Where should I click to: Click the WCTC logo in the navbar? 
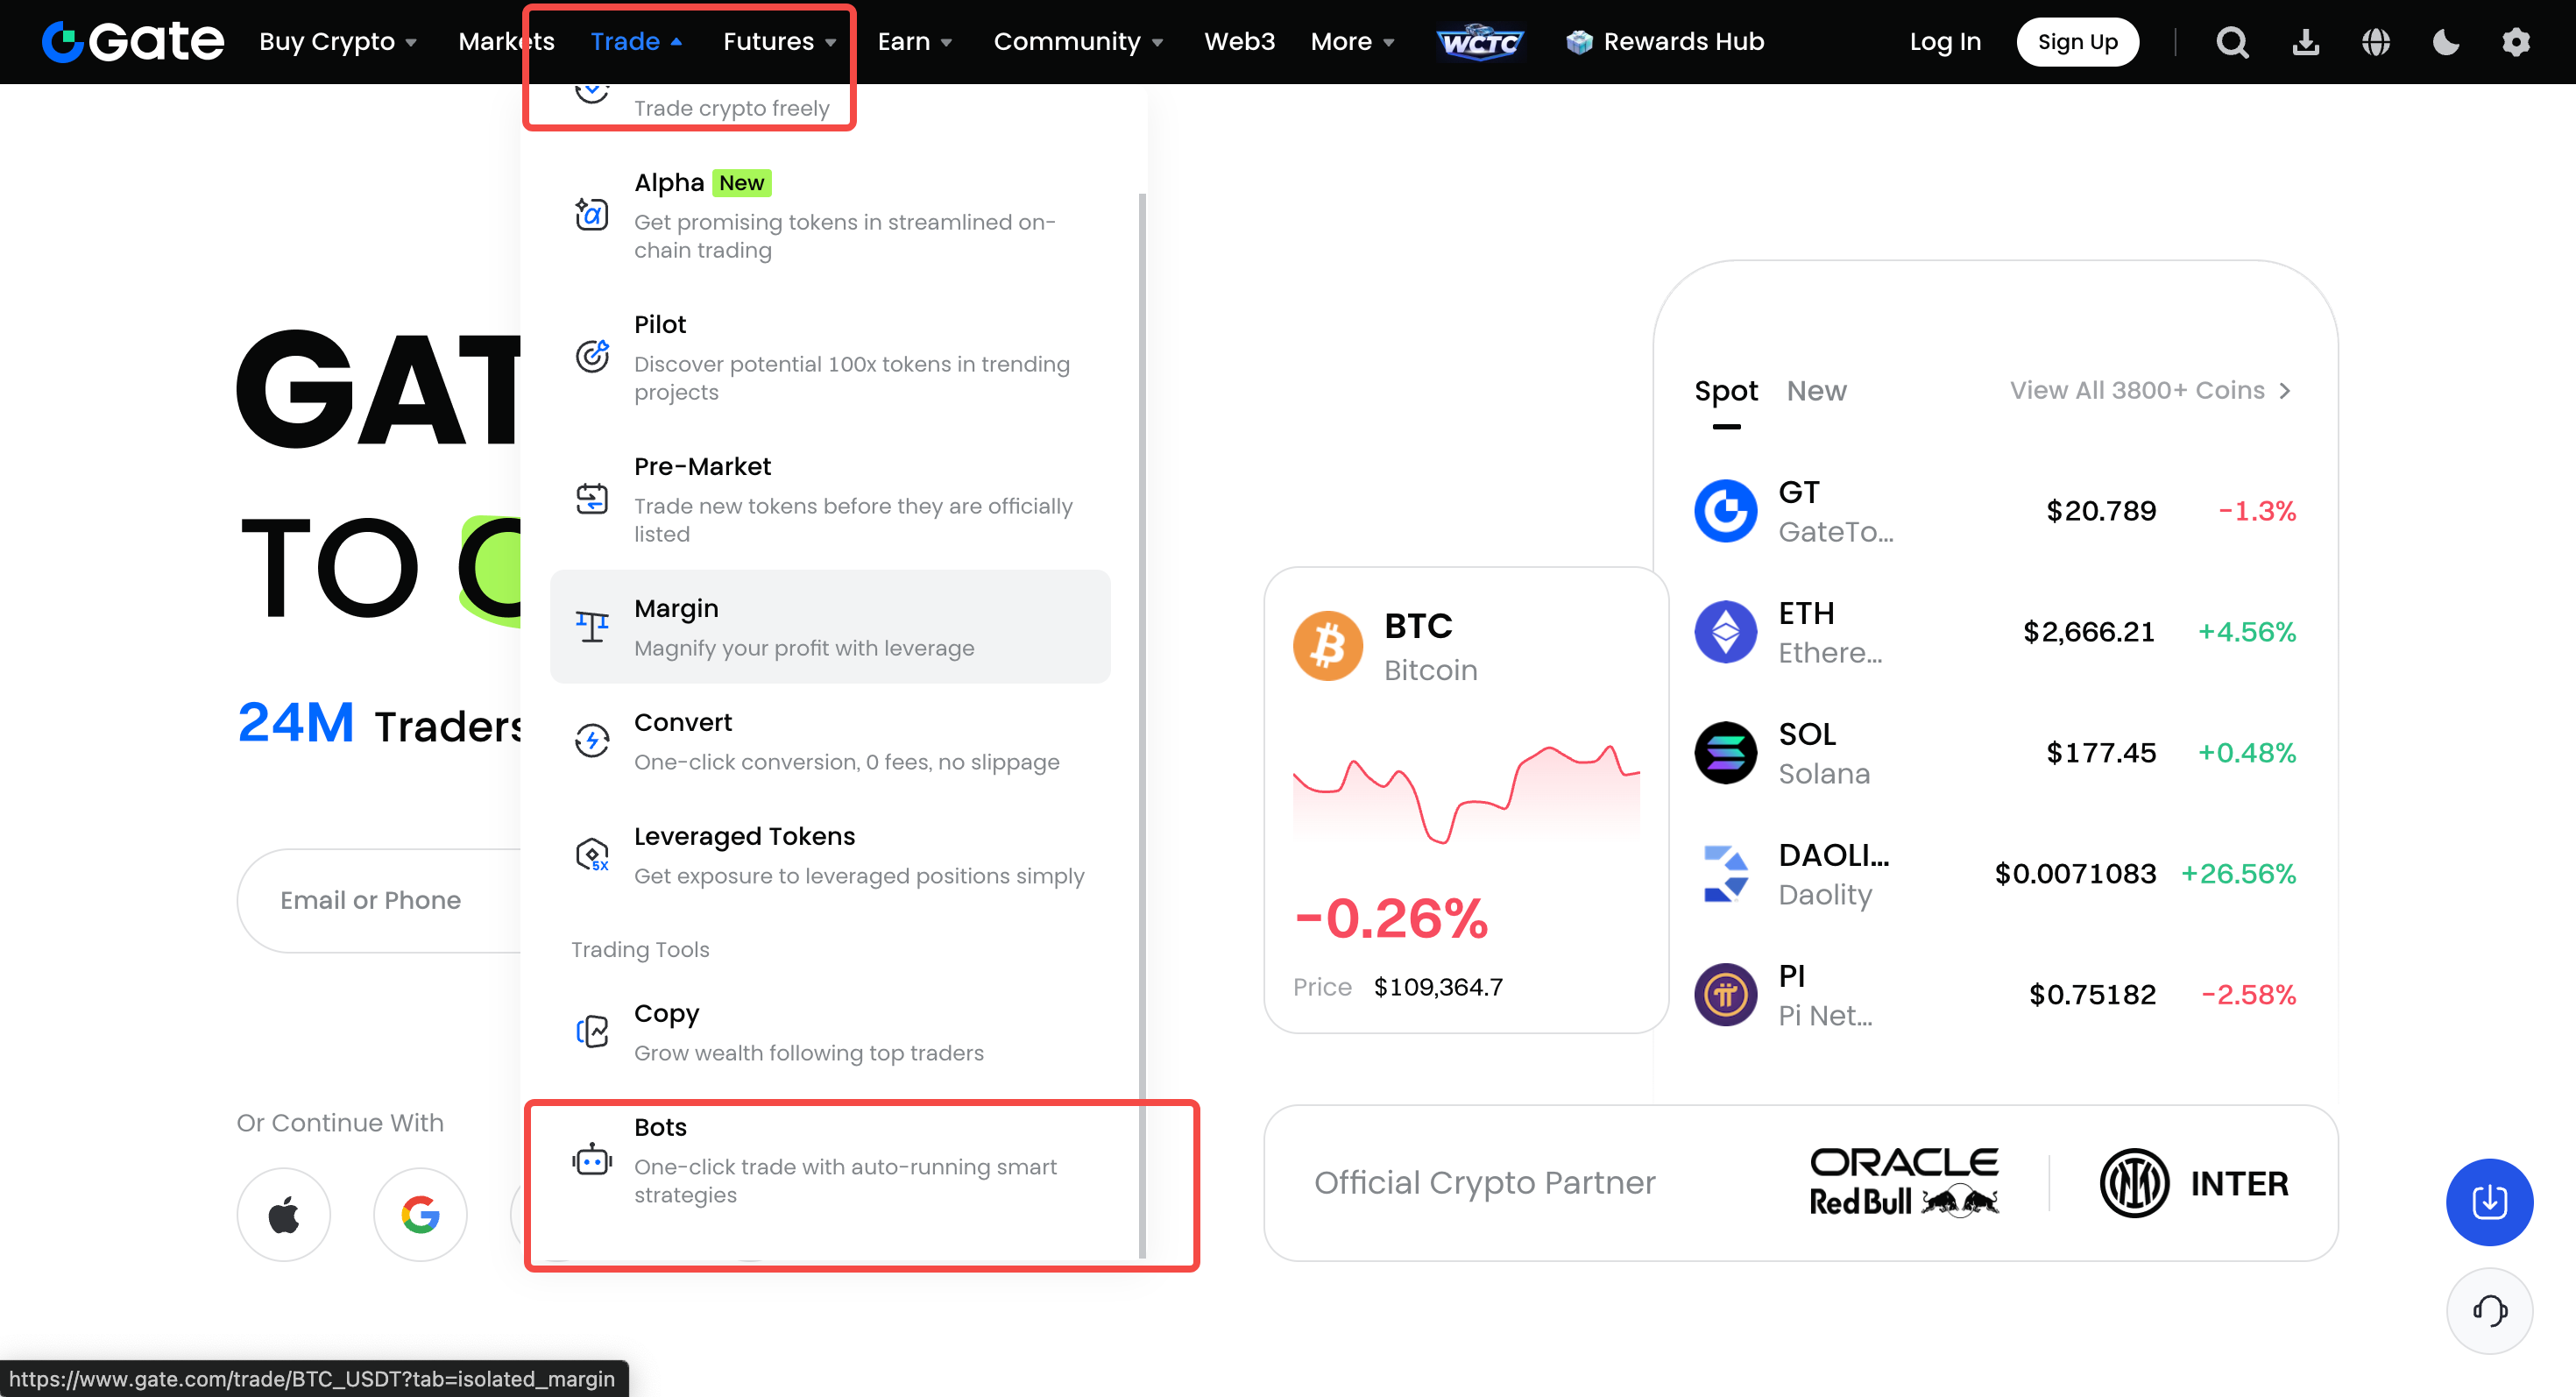click(x=1480, y=42)
